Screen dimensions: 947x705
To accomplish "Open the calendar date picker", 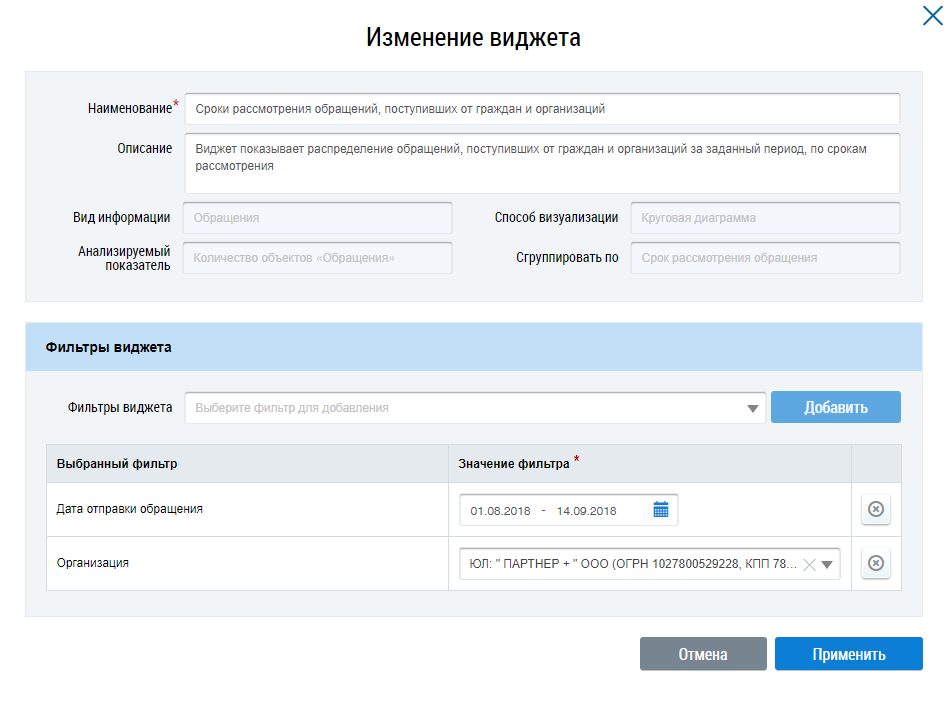I will (660, 510).
